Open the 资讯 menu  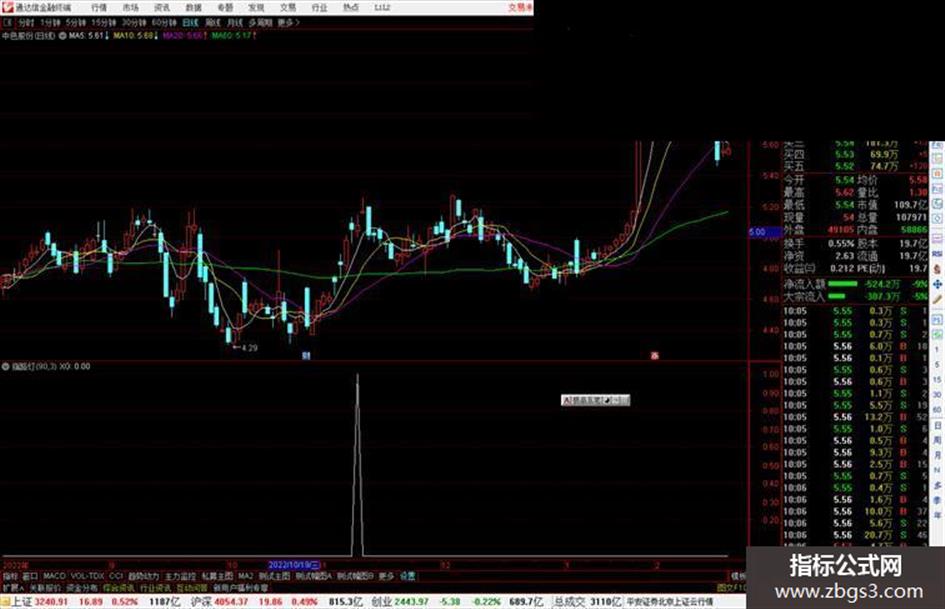pyautogui.click(x=162, y=8)
